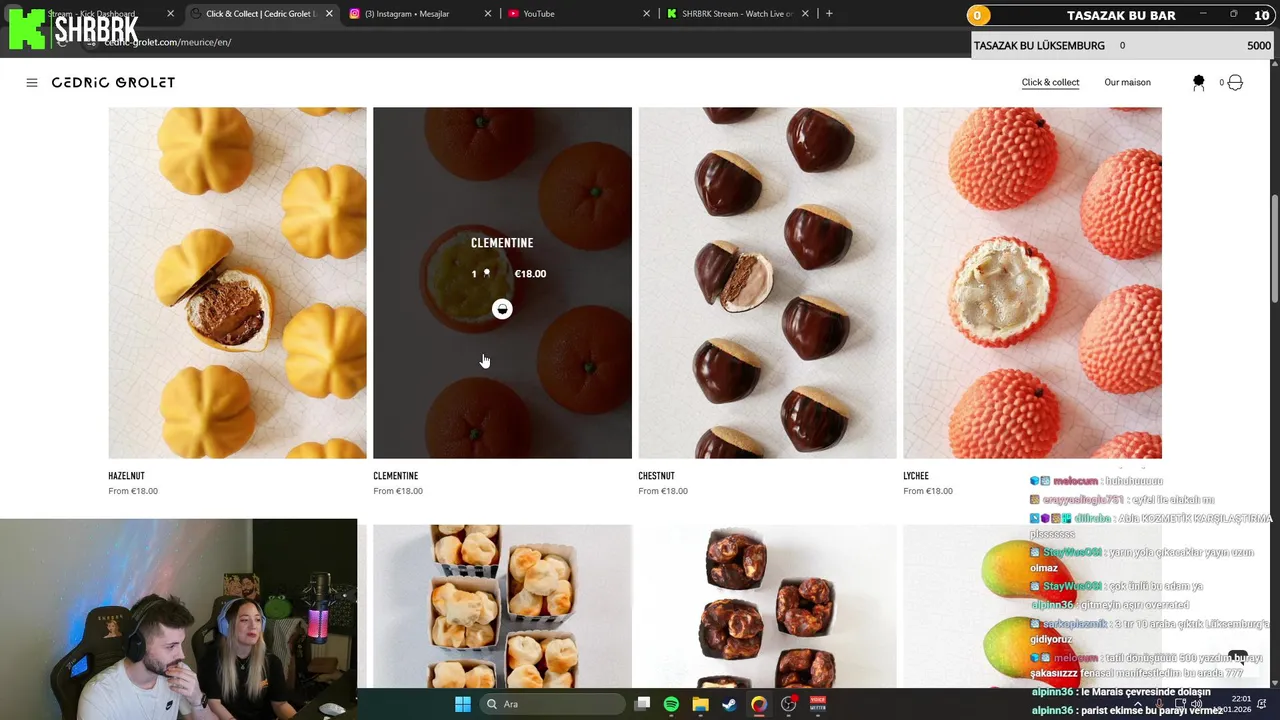The image size is (1280, 720).
Task: Open the Our maison header link
Action: click(x=1127, y=83)
